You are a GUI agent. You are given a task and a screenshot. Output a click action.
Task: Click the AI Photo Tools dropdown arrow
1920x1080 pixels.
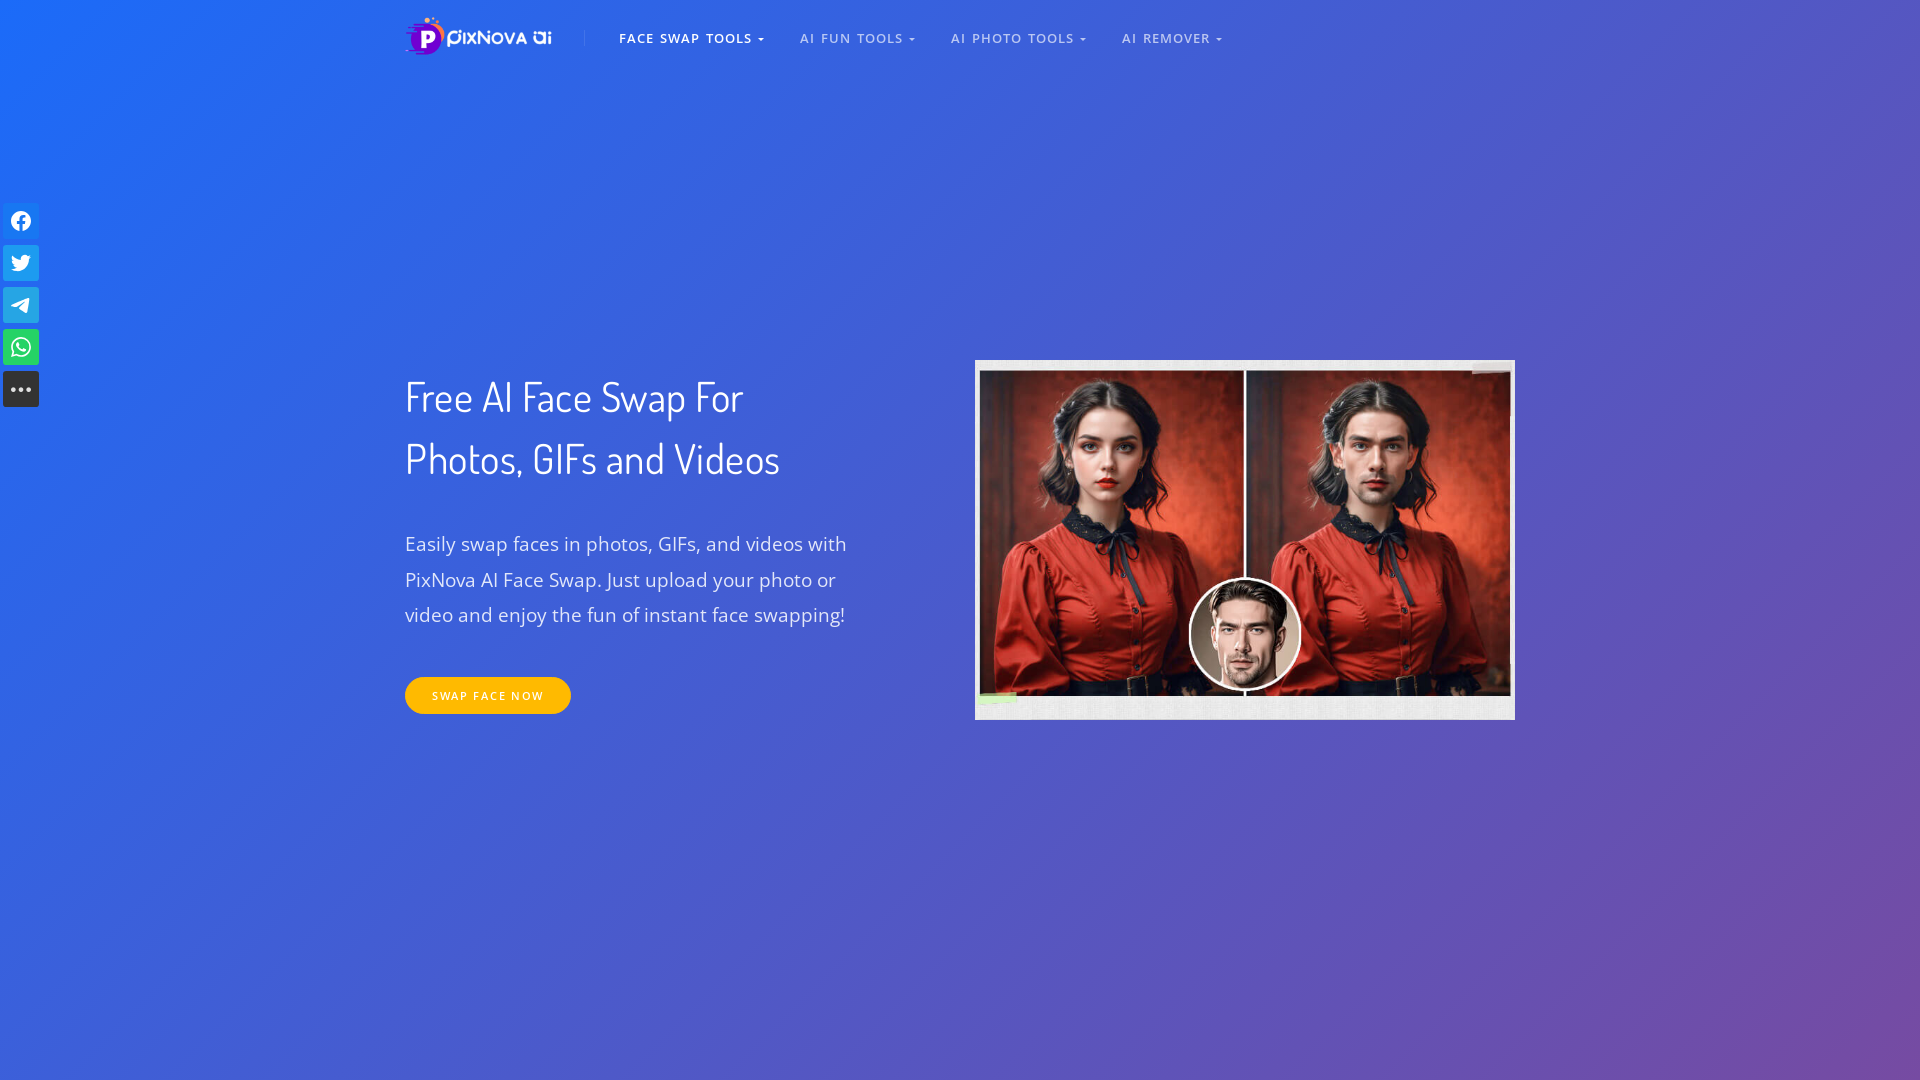pyautogui.click(x=1083, y=39)
